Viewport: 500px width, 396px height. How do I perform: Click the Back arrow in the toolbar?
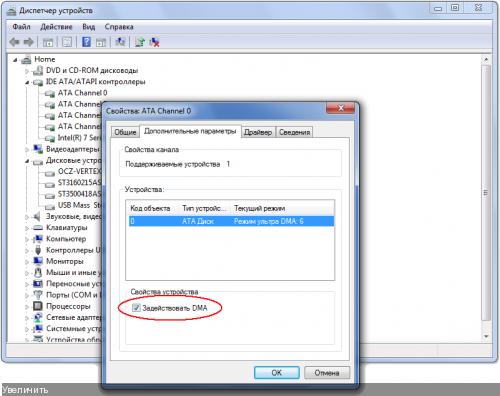pos(15,42)
